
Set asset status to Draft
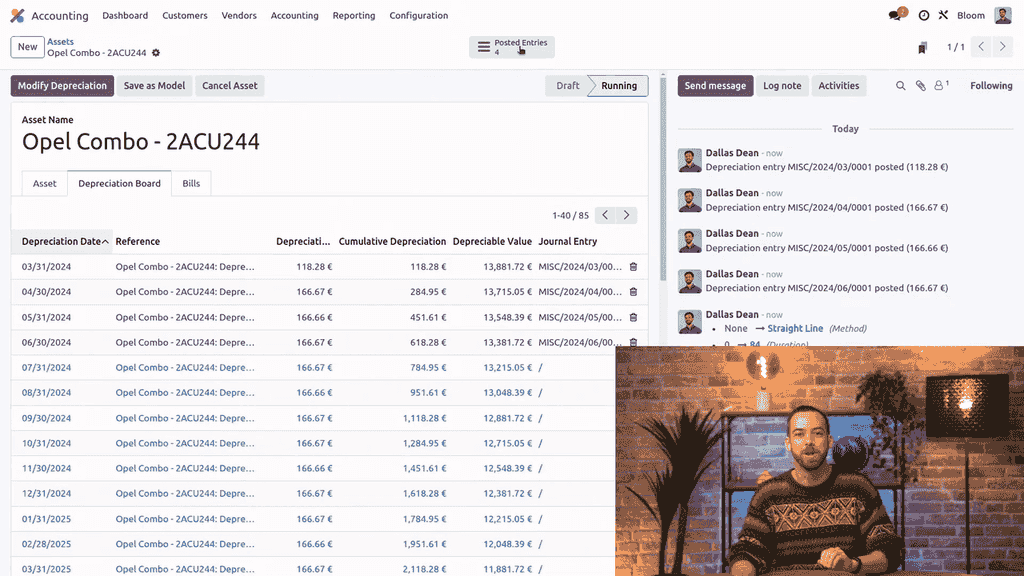567,86
